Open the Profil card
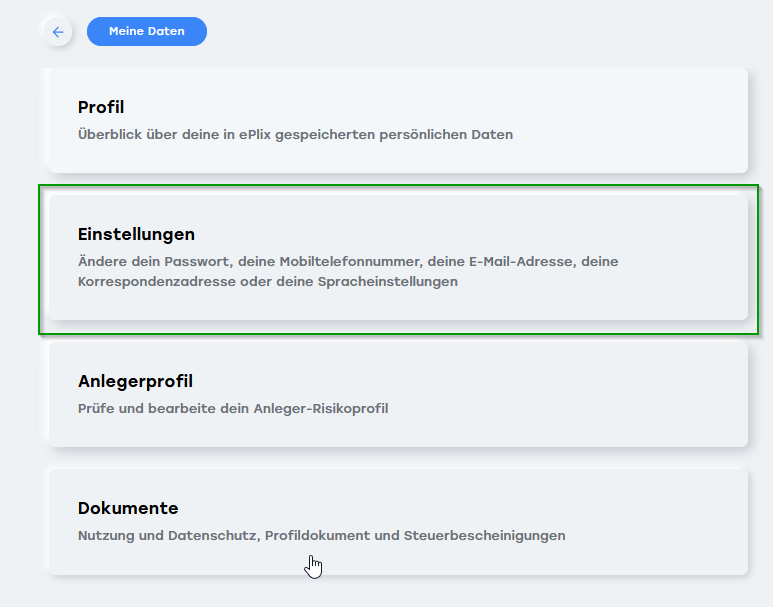This screenshot has width=773, height=607. point(398,120)
